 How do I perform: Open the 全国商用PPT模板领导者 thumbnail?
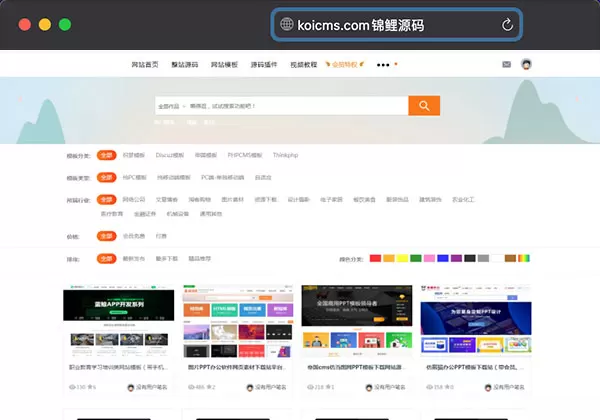click(x=357, y=321)
